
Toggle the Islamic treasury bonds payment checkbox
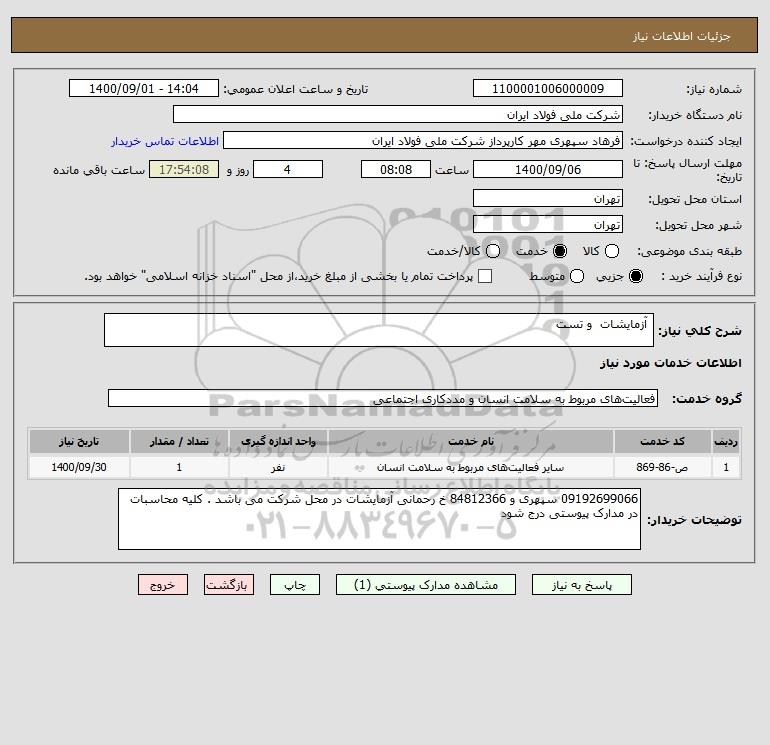tap(485, 276)
